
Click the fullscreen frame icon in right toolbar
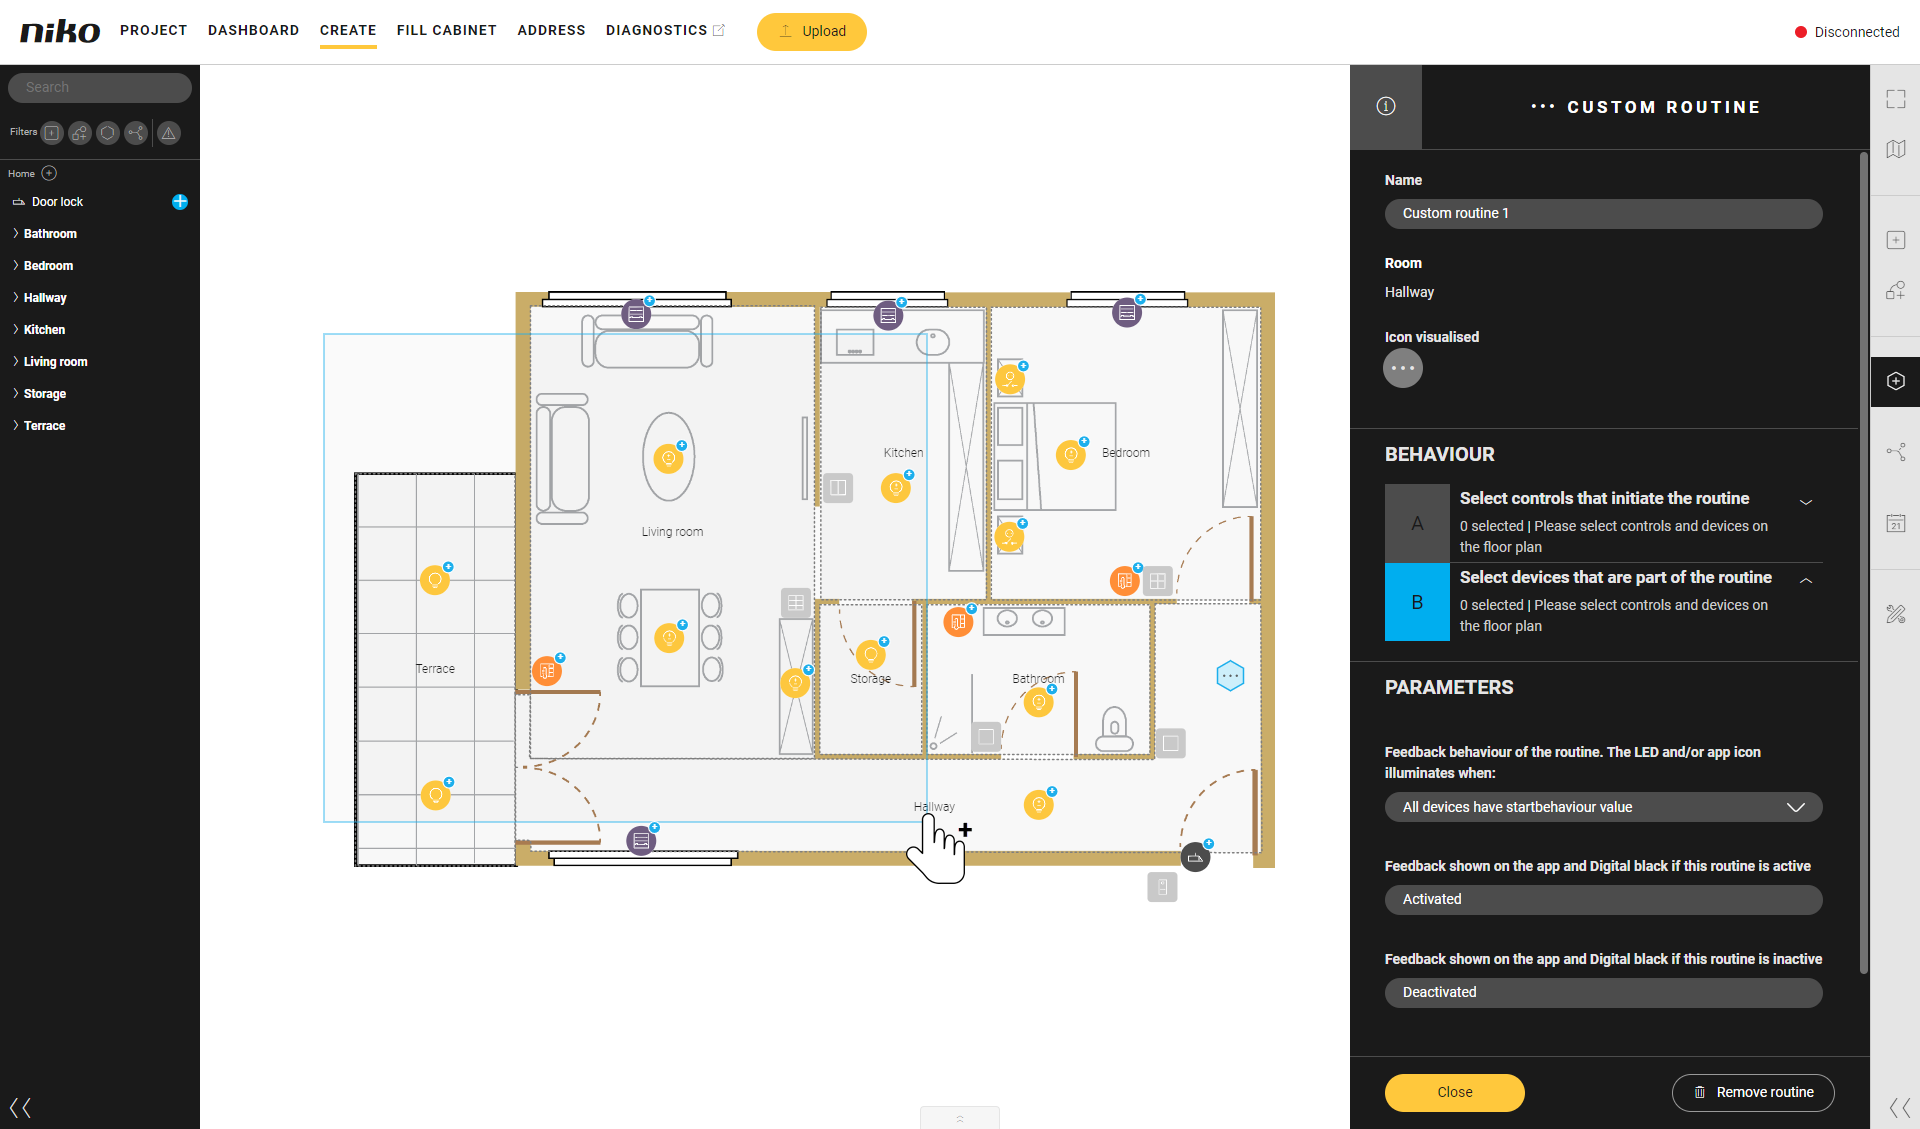[x=1895, y=99]
